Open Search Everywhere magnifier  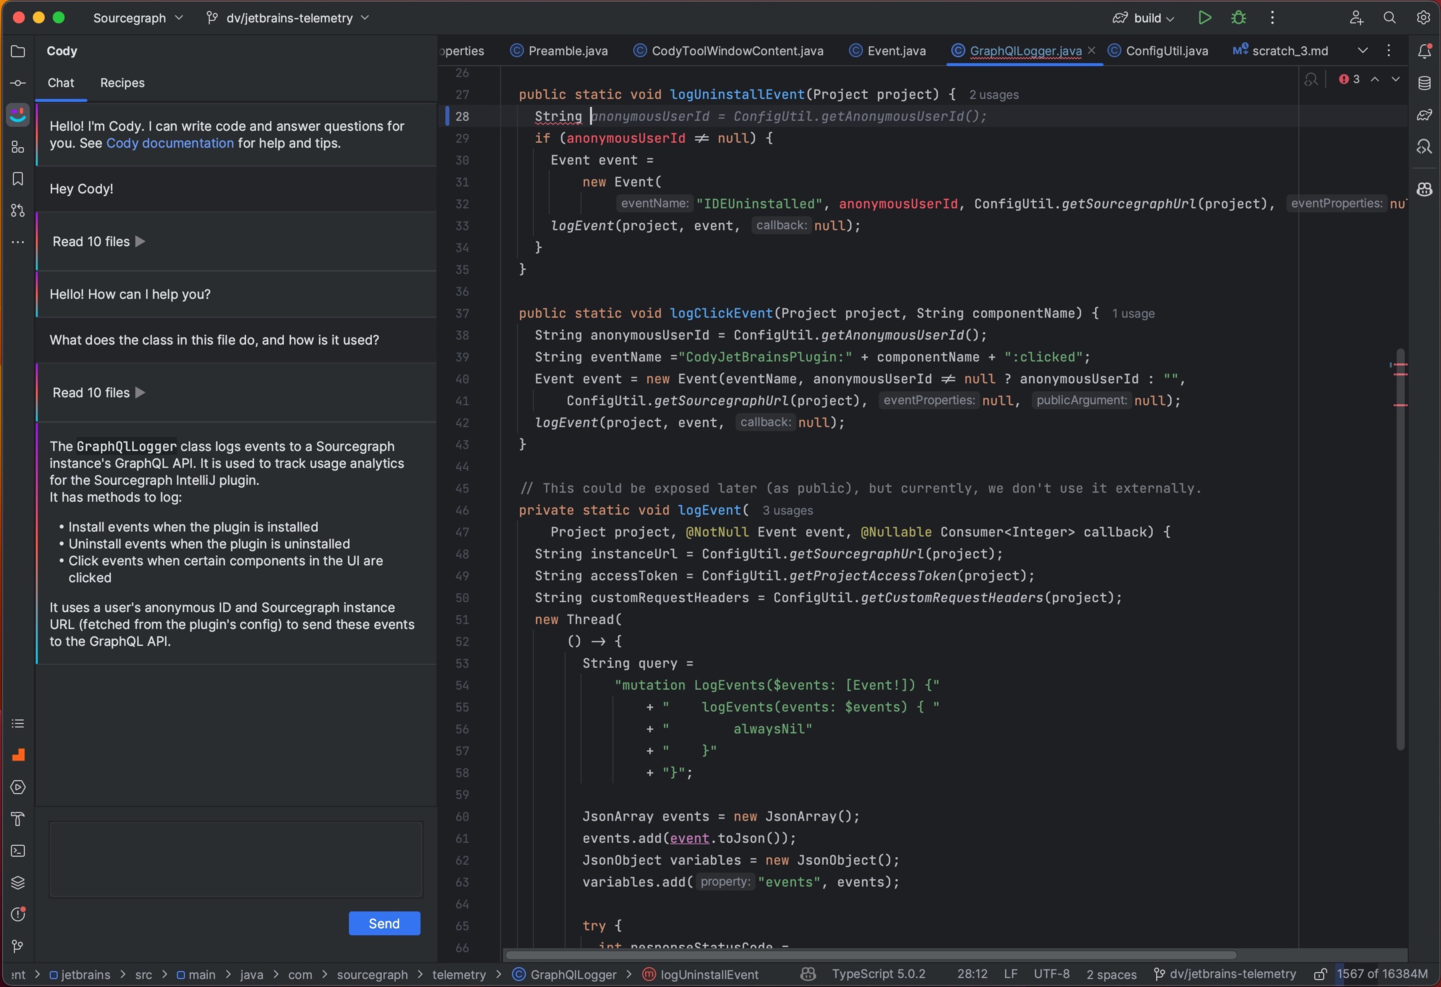[x=1390, y=18]
